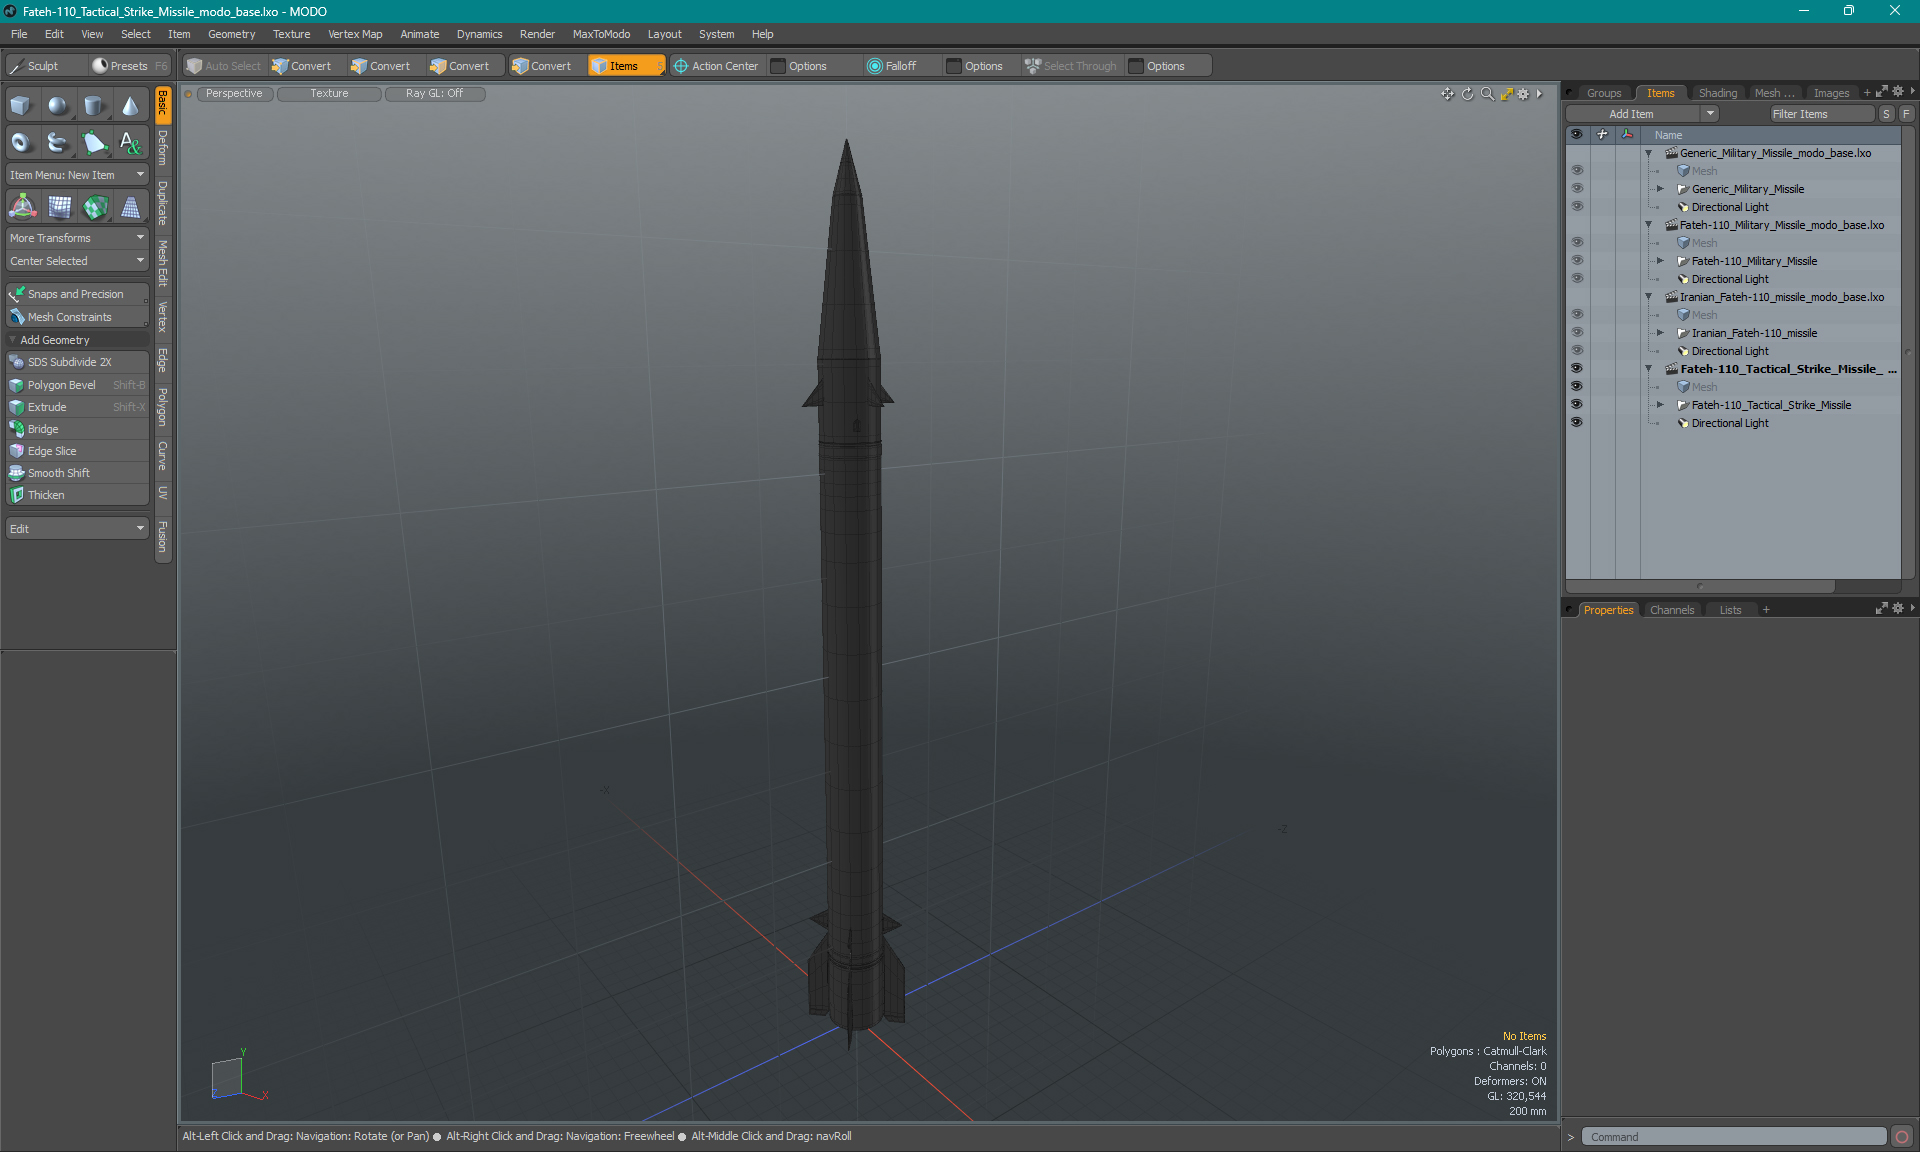Open the Edit dropdown

pyautogui.click(x=77, y=529)
